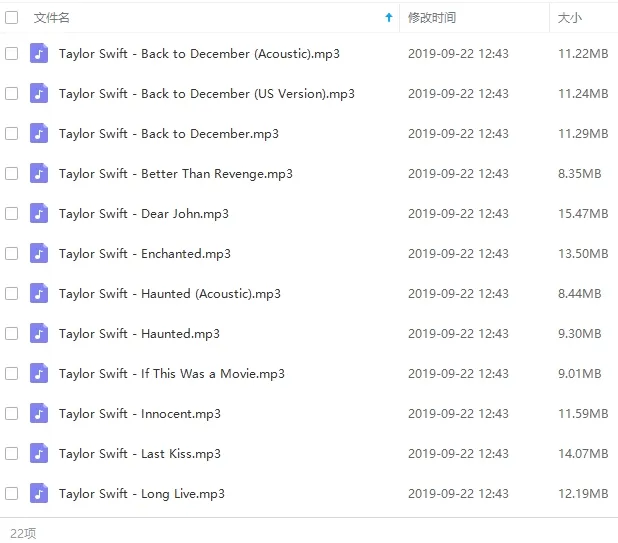Check the Long Live.mp3 checkbox
This screenshot has height=543, width=618.
[x=11, y=493]
